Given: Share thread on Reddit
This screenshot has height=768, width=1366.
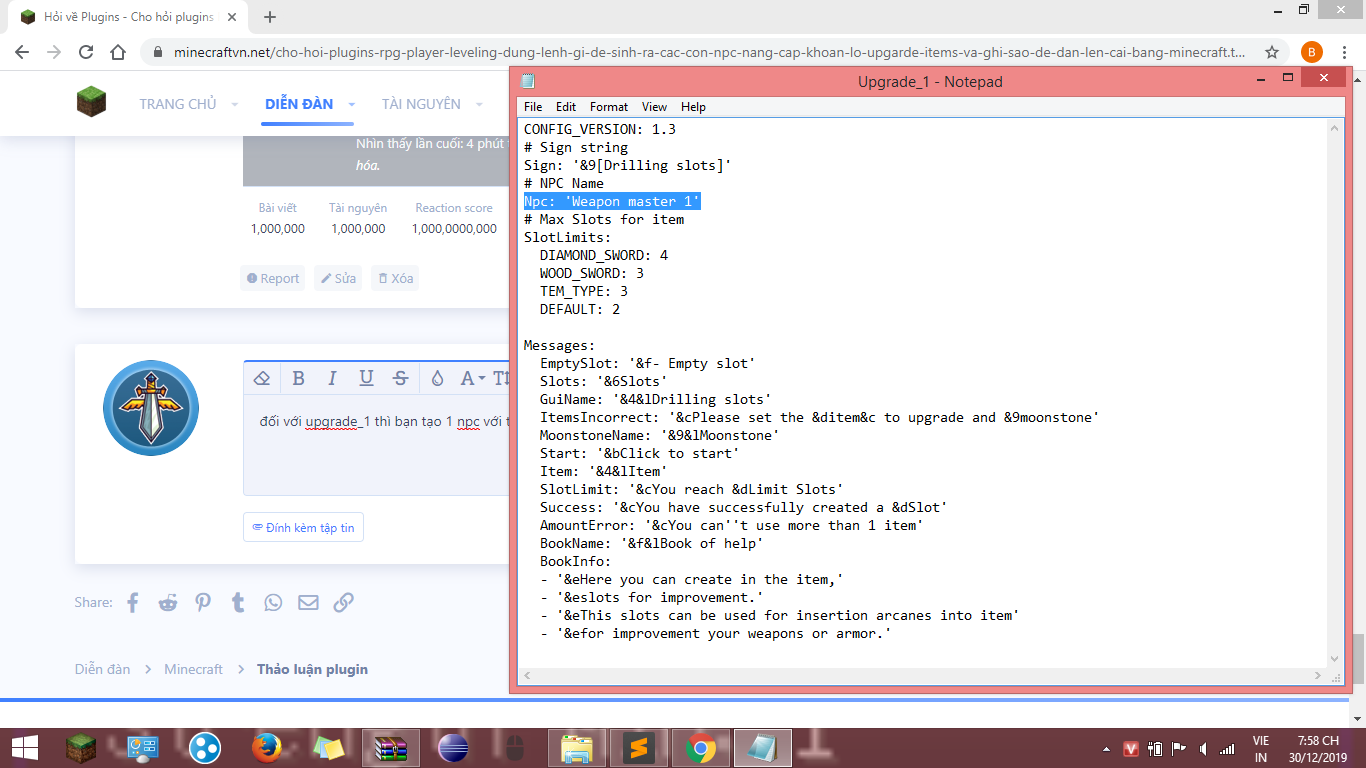Looking at the screenshot, I should coord(167,602).
